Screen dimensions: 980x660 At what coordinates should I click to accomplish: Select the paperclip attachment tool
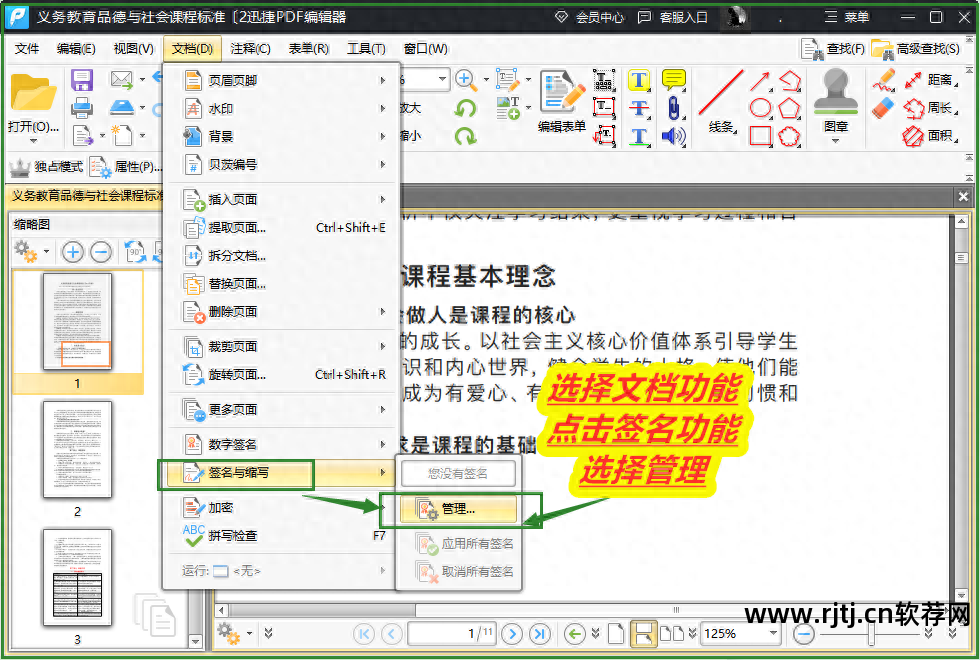coord(673,108)
